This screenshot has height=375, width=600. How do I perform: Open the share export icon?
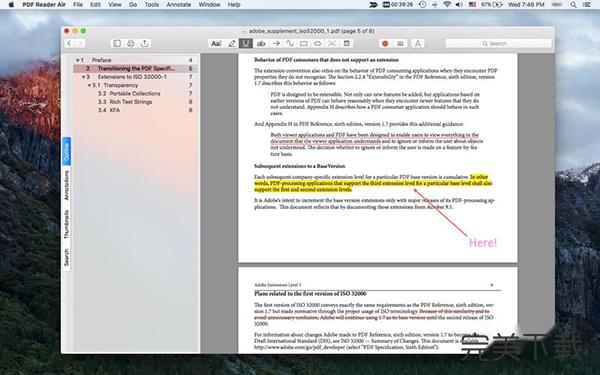[x=145, y=43]
